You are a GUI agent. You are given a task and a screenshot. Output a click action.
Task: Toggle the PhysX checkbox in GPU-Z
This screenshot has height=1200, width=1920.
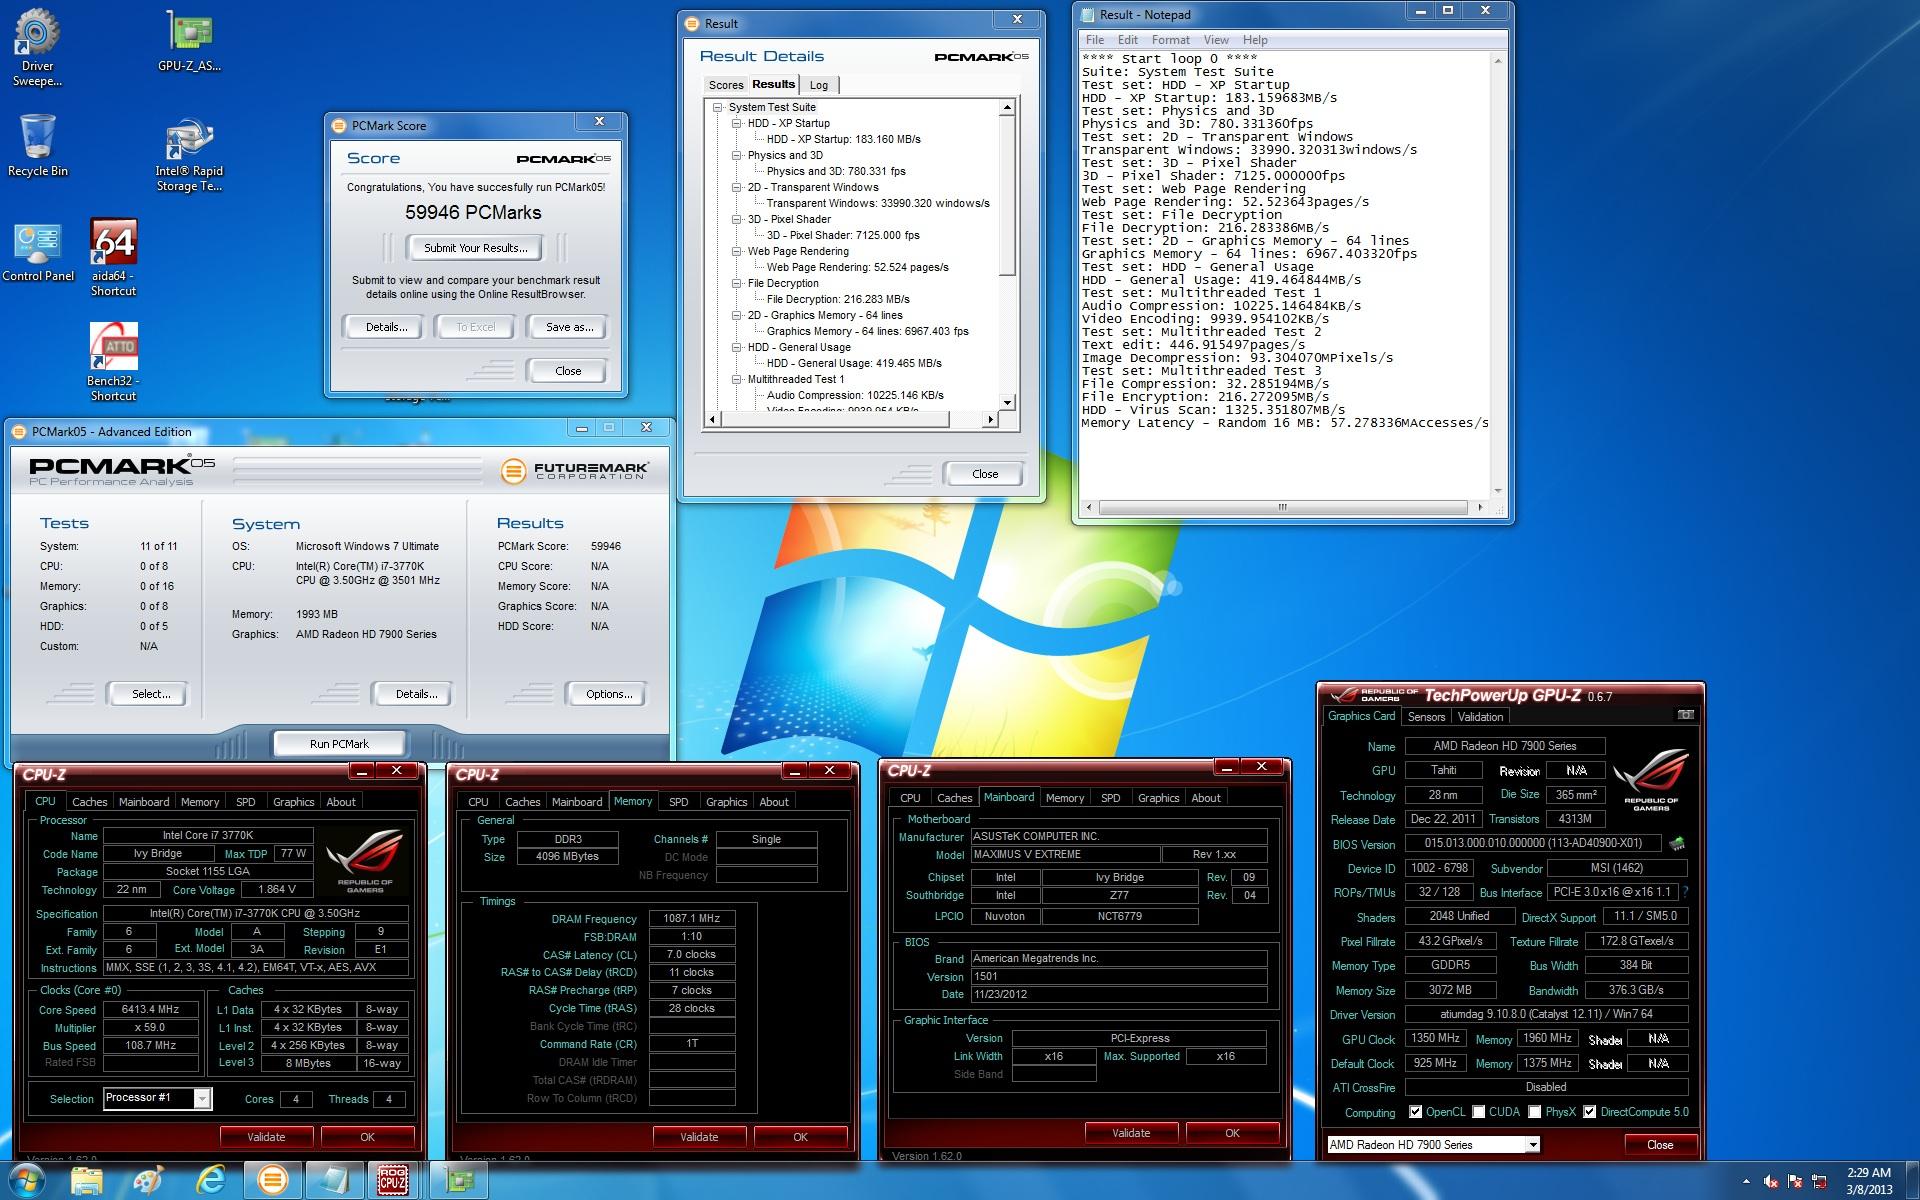pos(1535,1112)
